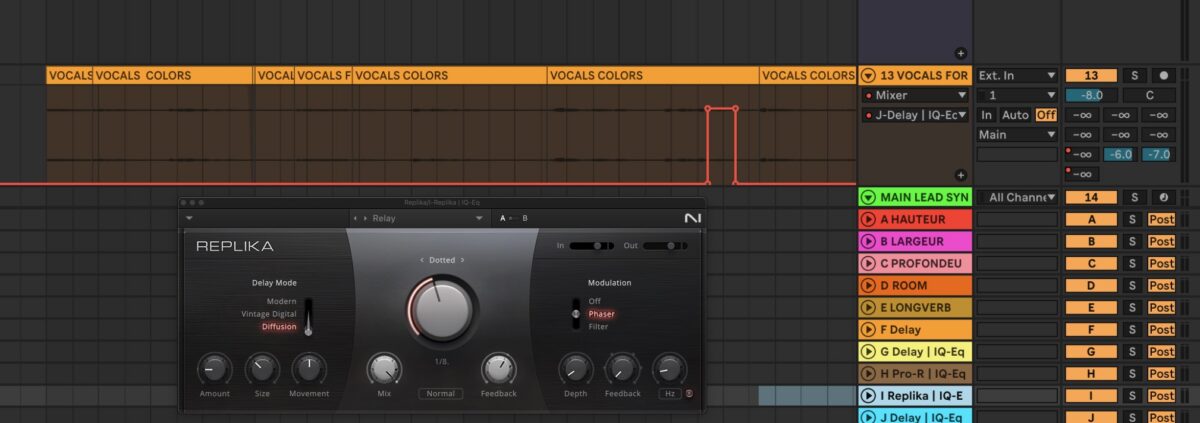Set modulation to Filter
The image size is (1200, 423).
point(598,326)
